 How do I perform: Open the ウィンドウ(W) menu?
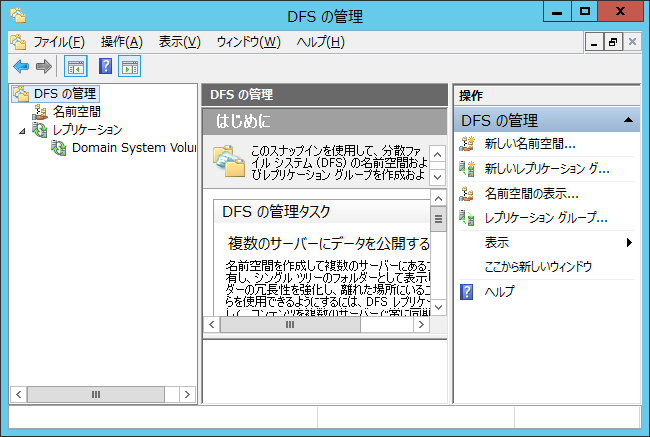coord(249,42)
